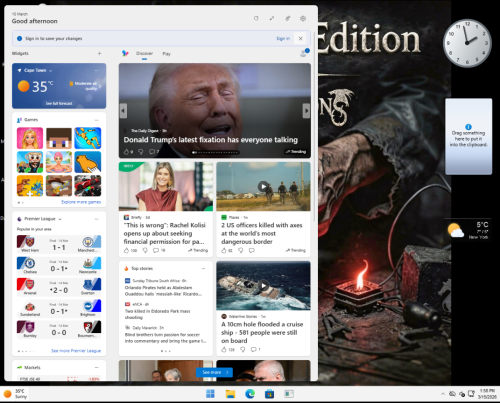Open Games widget more options
The height and width of the screenshot is (403, 500).
(97, 120)
